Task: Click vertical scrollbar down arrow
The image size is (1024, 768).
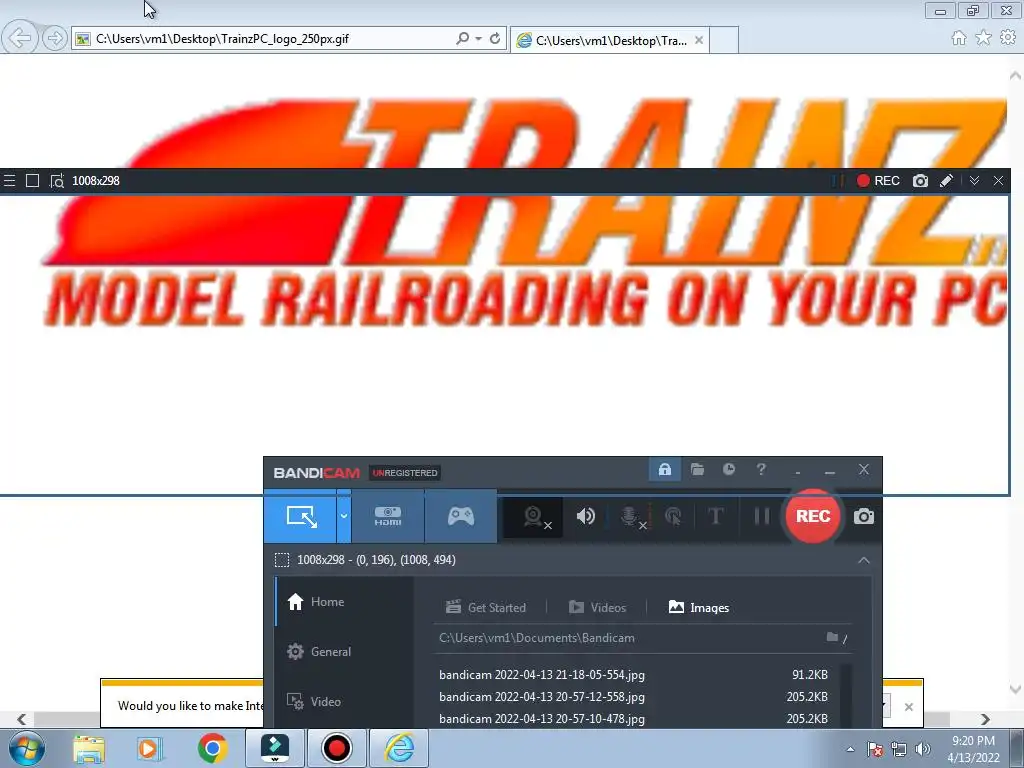Action: tap(1016, 688)
